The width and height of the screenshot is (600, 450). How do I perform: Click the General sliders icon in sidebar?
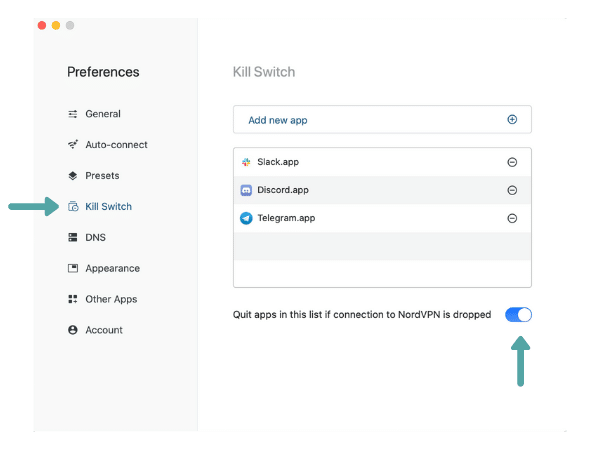(72, 114)
